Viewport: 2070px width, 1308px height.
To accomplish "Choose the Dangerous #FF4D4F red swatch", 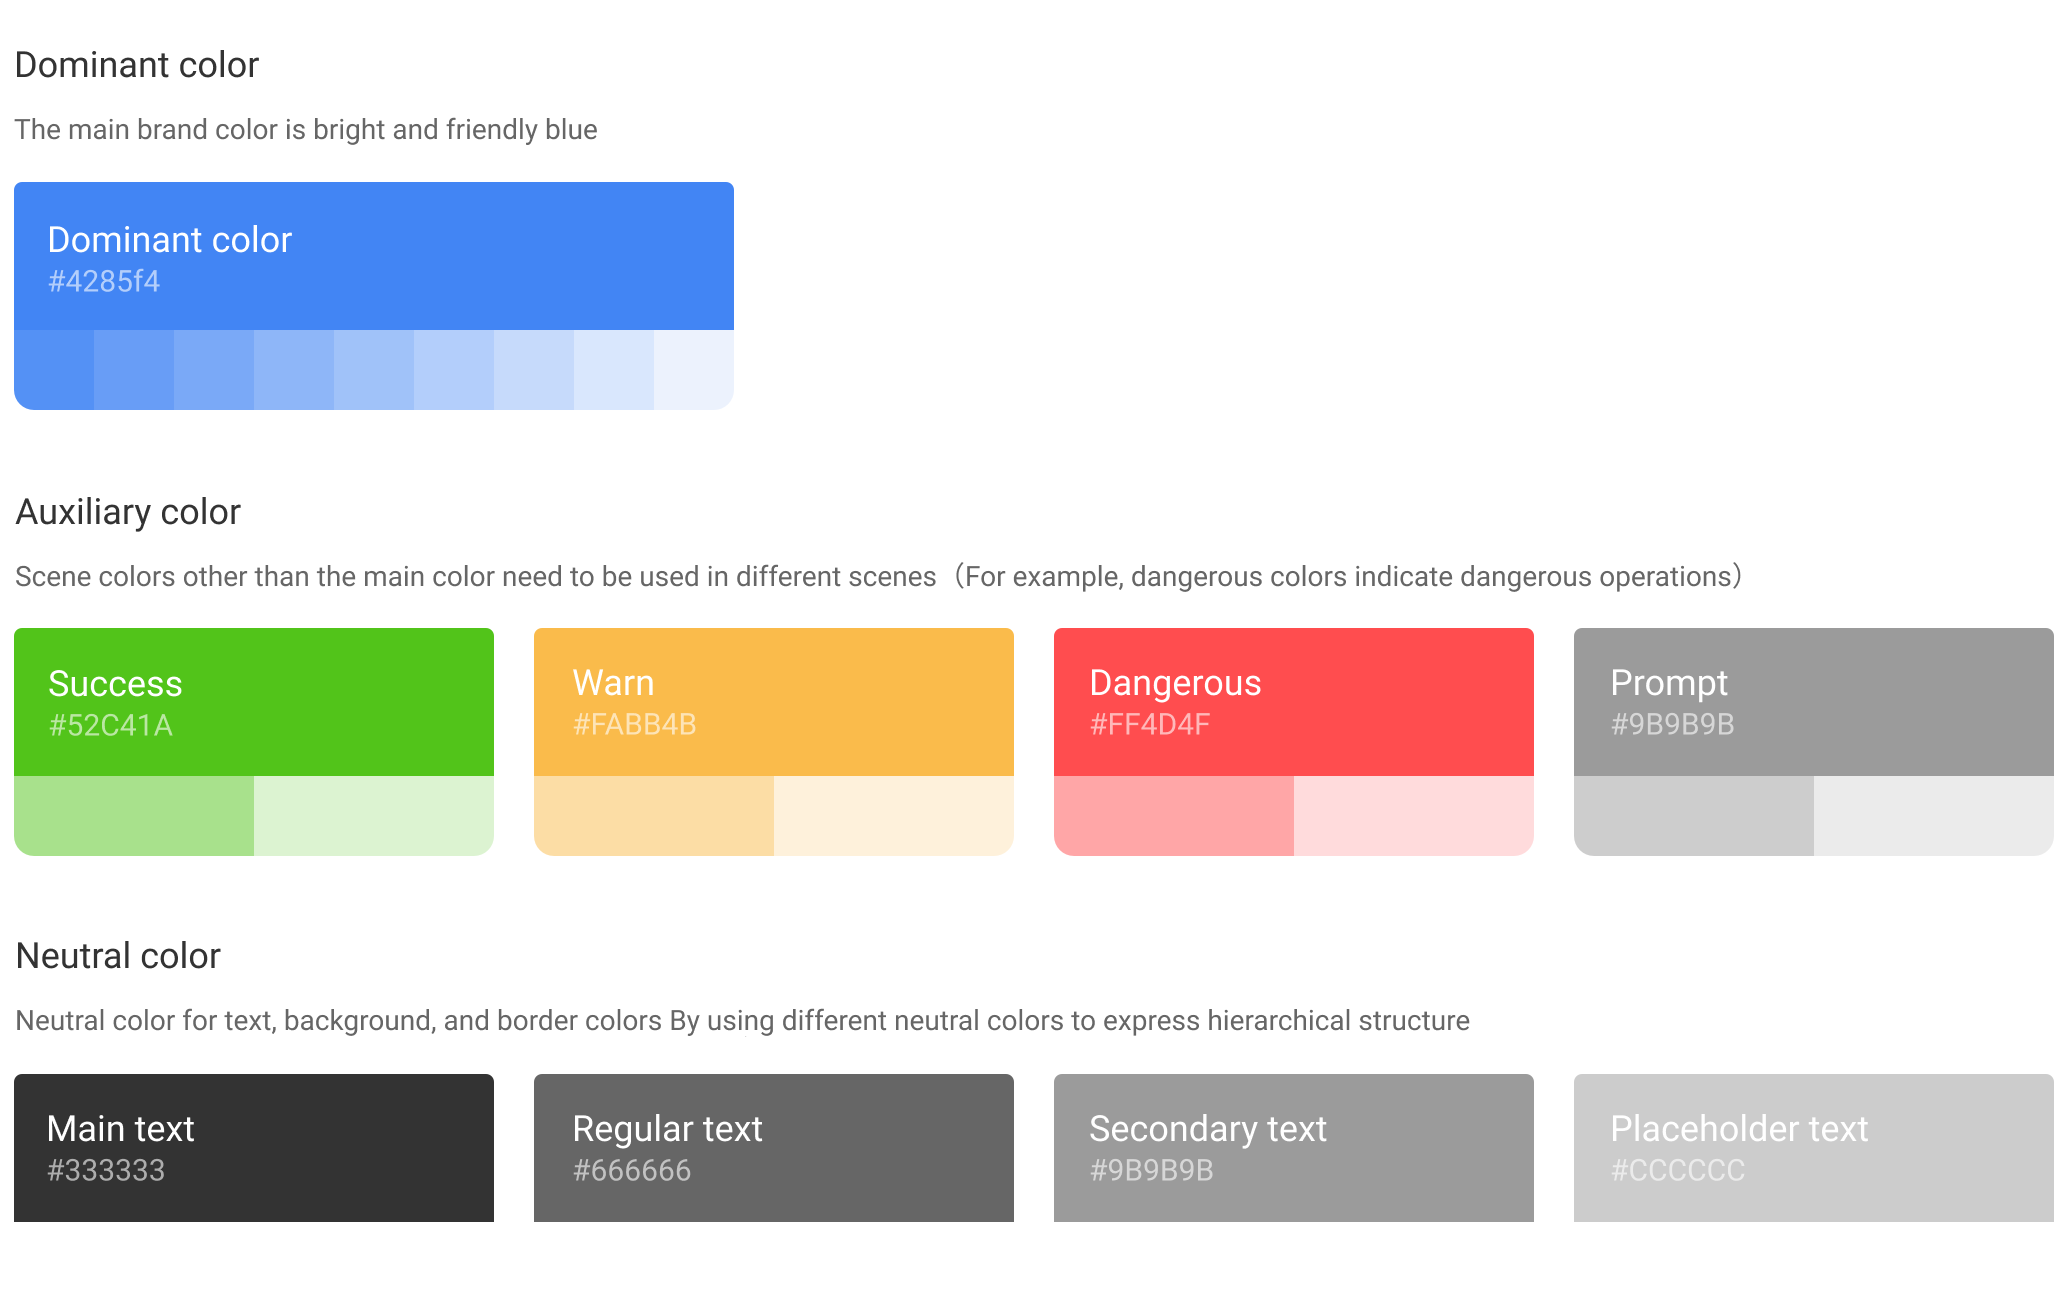I will coord(1294,702).
